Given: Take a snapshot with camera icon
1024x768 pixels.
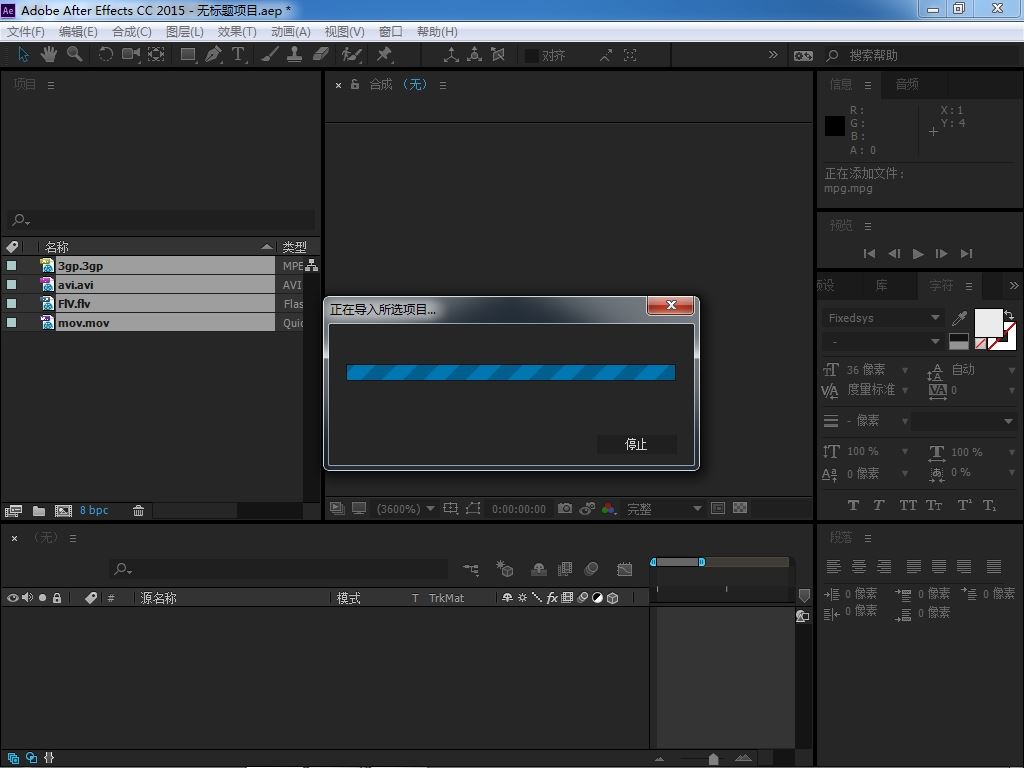Looking at the screenshot, I should click(x=565, y=508).
